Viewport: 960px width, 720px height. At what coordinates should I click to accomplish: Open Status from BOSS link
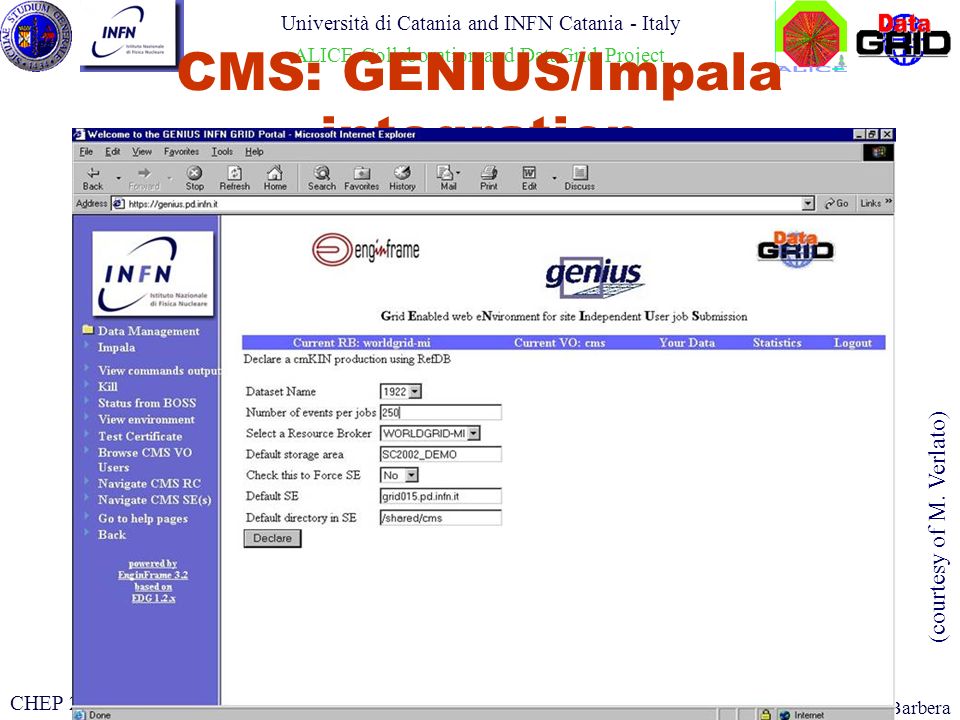[x=147, y=403]
